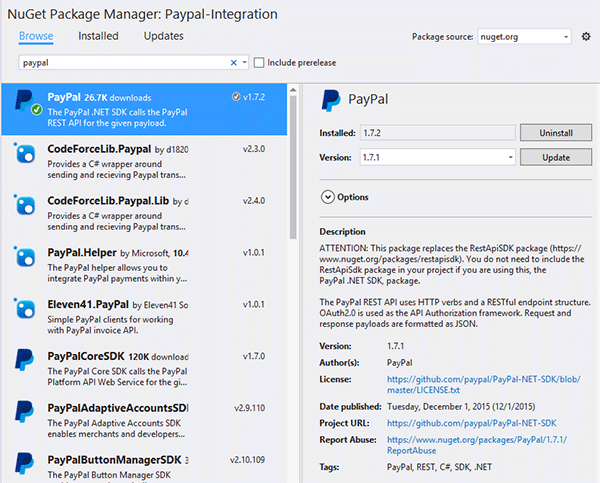Select the CodeForceLib.Paypal.Lib package row

[x=144, y=213]
